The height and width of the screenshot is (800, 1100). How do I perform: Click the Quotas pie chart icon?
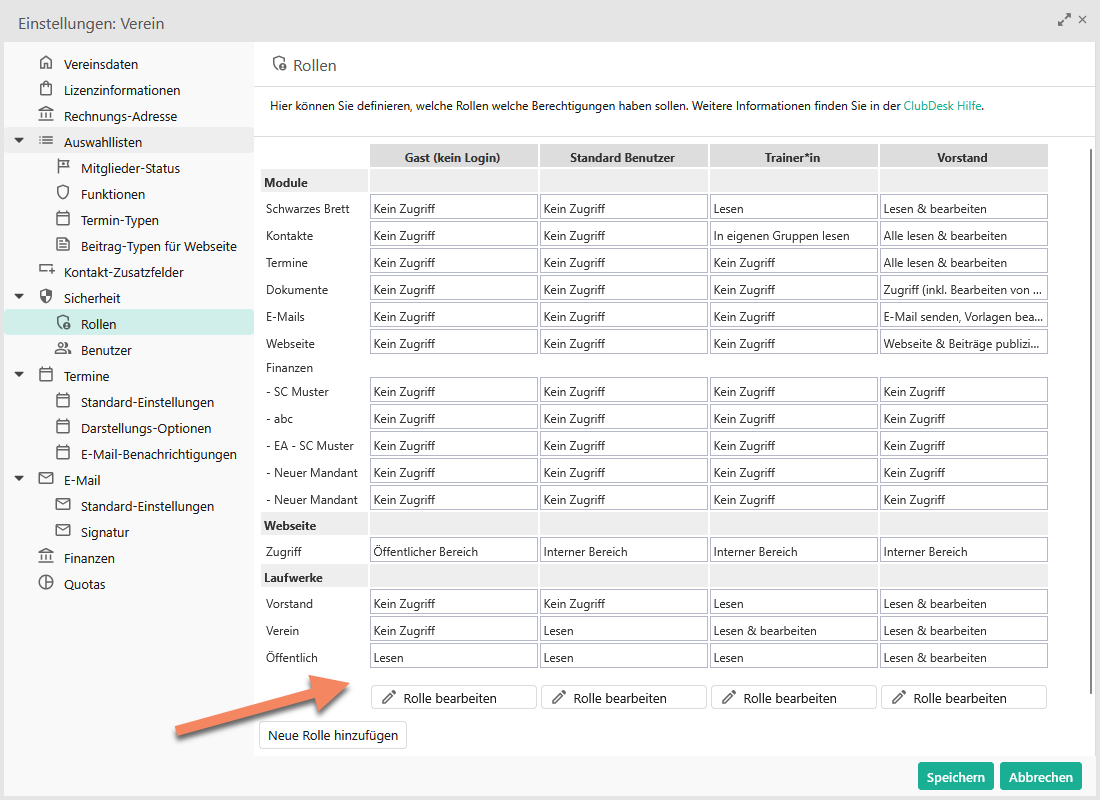click(46, 582)
